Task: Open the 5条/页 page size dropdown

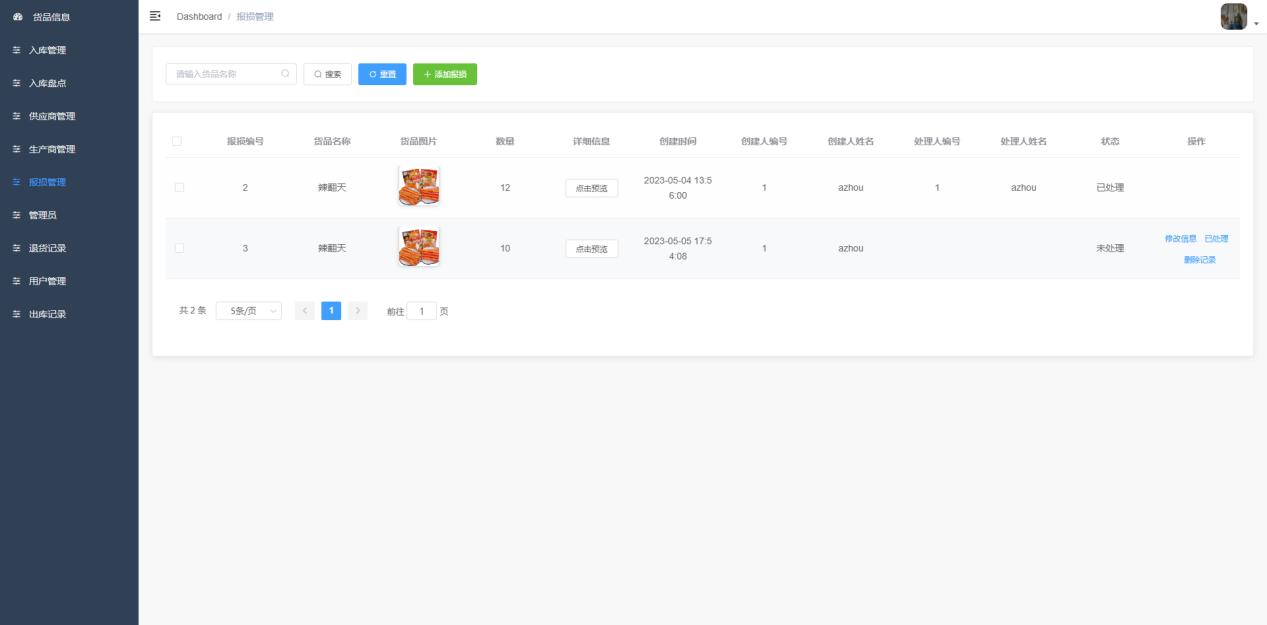Action: pos(248,311)
